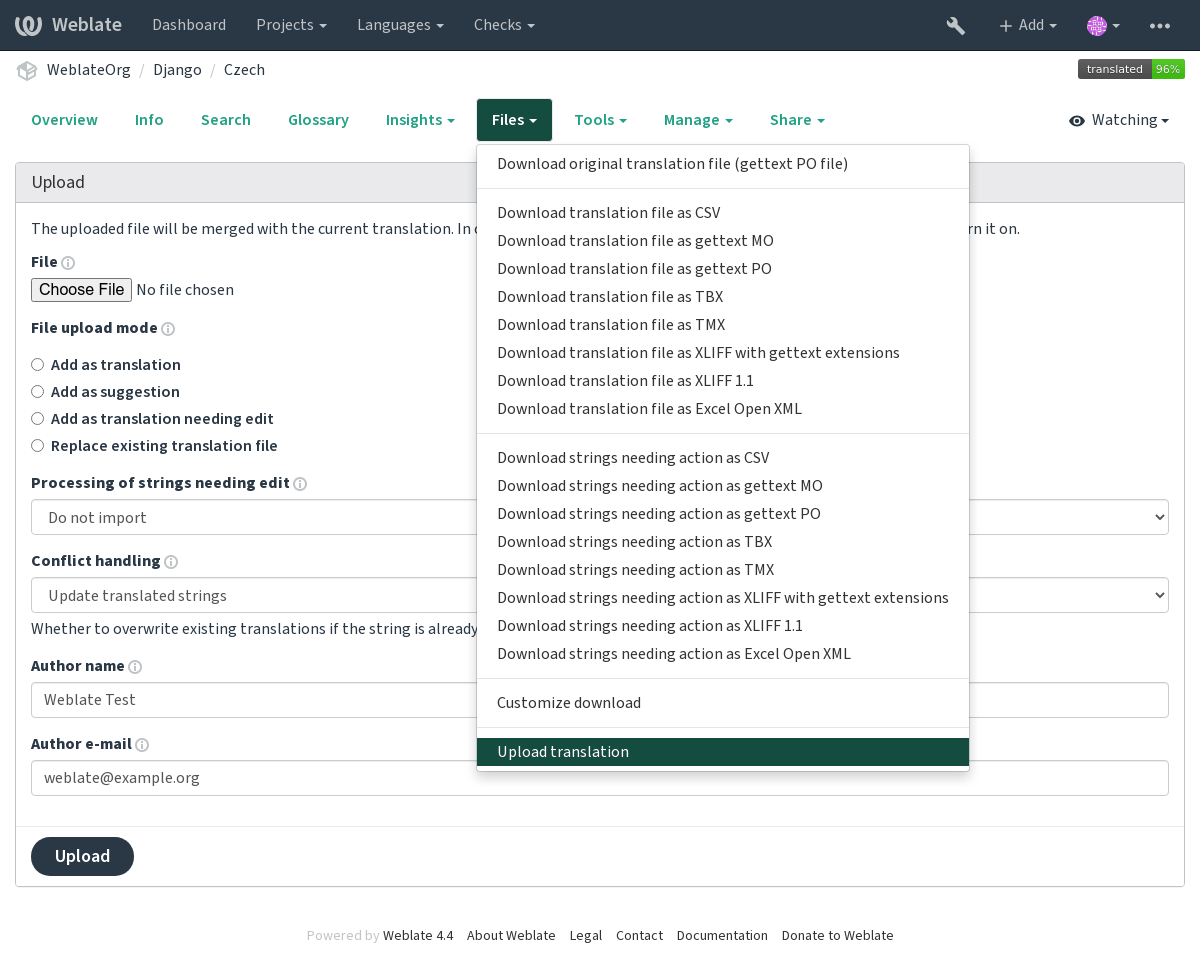Choose Download strings needing action as TMX
Screen dimensions: 1200x969
tap(723, 570)
